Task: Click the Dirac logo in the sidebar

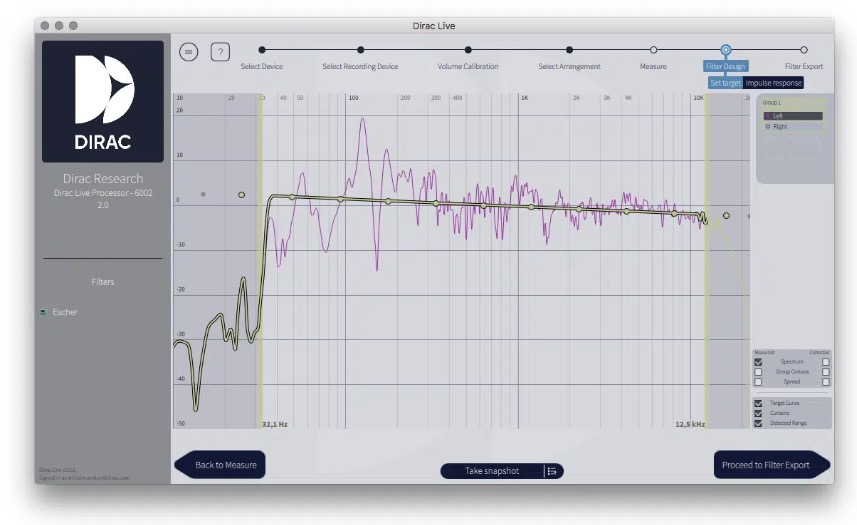Action: 103,102
